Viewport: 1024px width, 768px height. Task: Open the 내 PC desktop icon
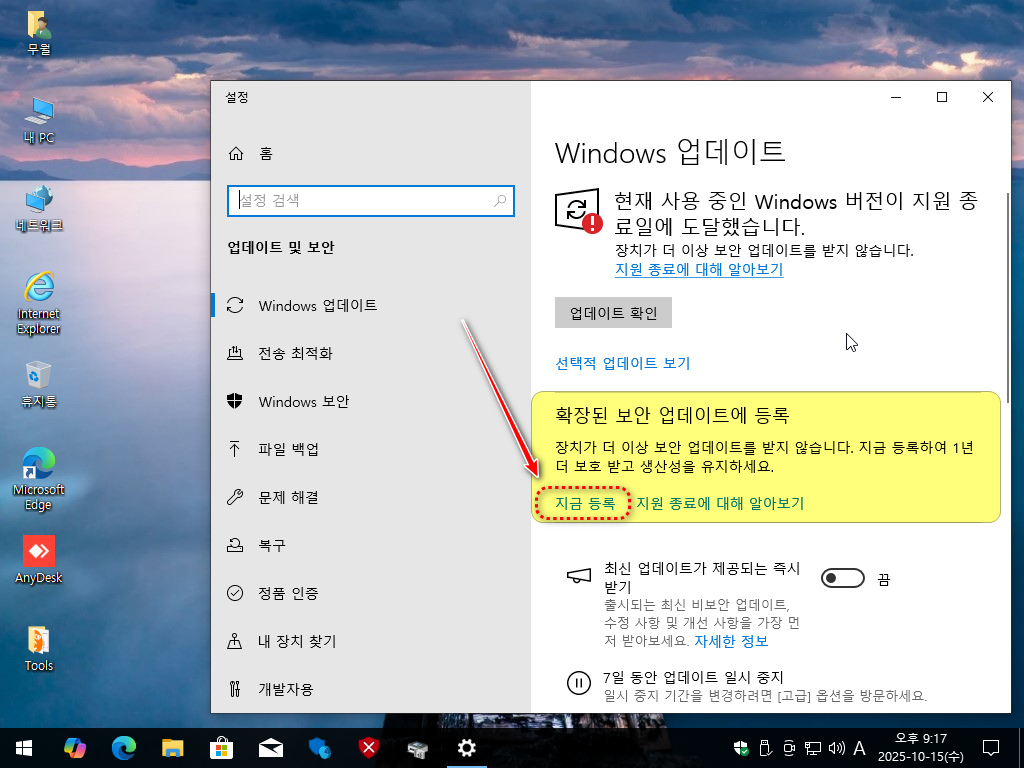point(39,120)
